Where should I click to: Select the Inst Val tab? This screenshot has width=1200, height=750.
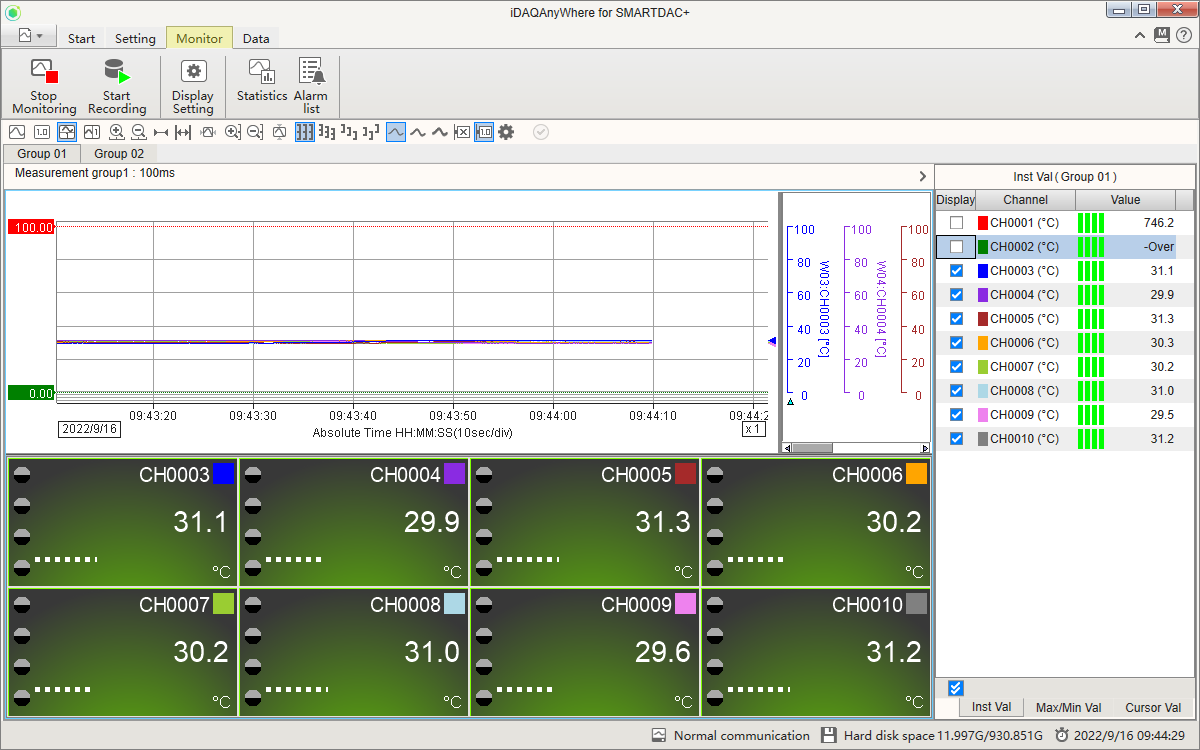coord(992,707)
